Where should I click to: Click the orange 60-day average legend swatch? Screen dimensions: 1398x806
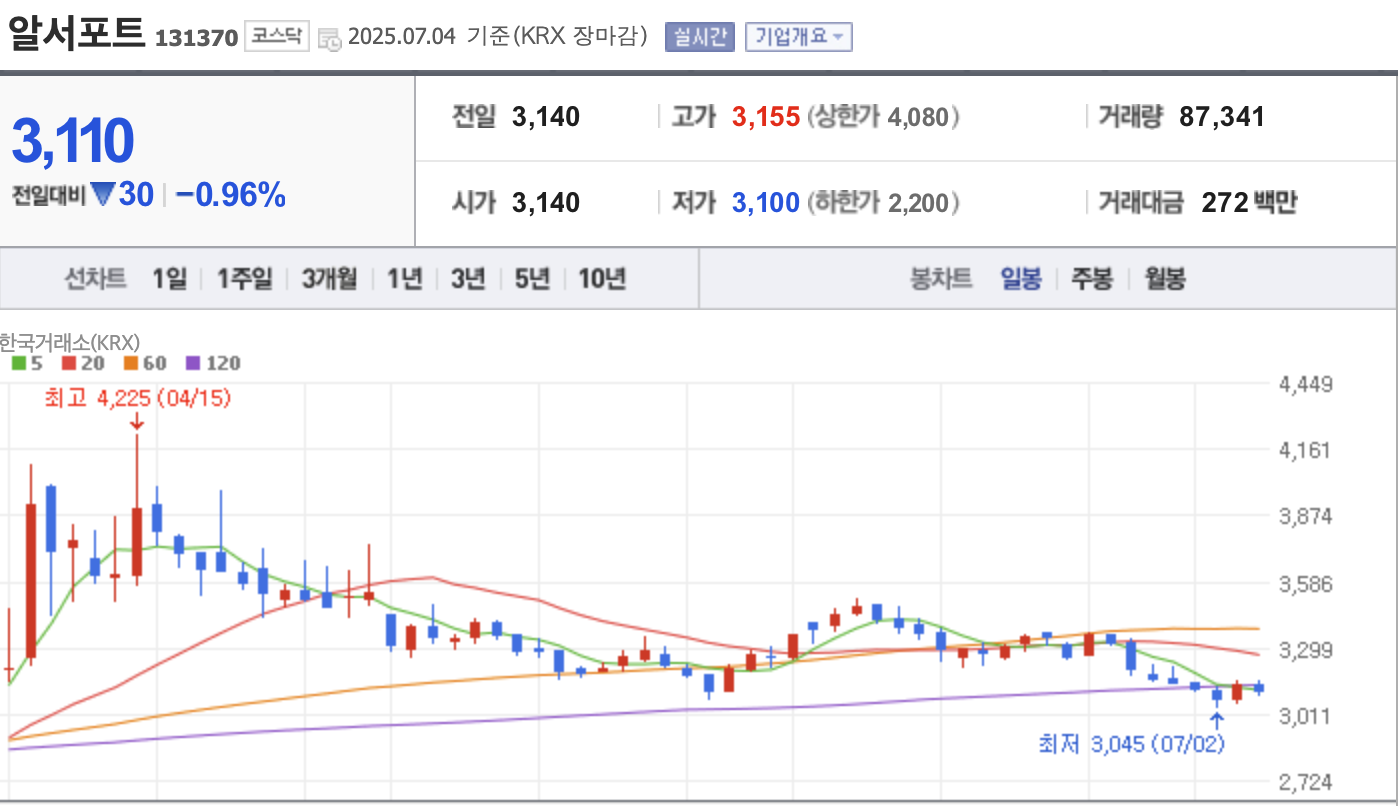click(131, 364)
